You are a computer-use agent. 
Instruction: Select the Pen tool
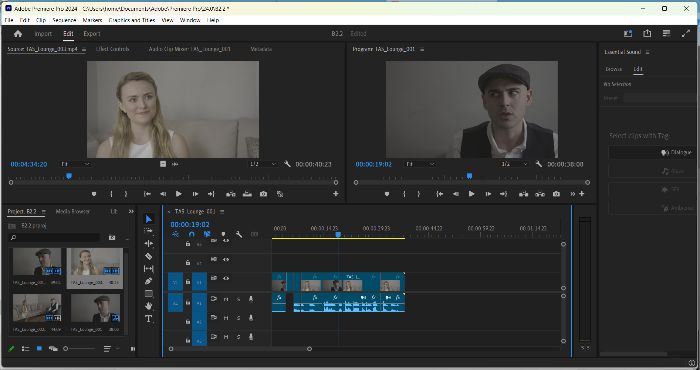149,281
